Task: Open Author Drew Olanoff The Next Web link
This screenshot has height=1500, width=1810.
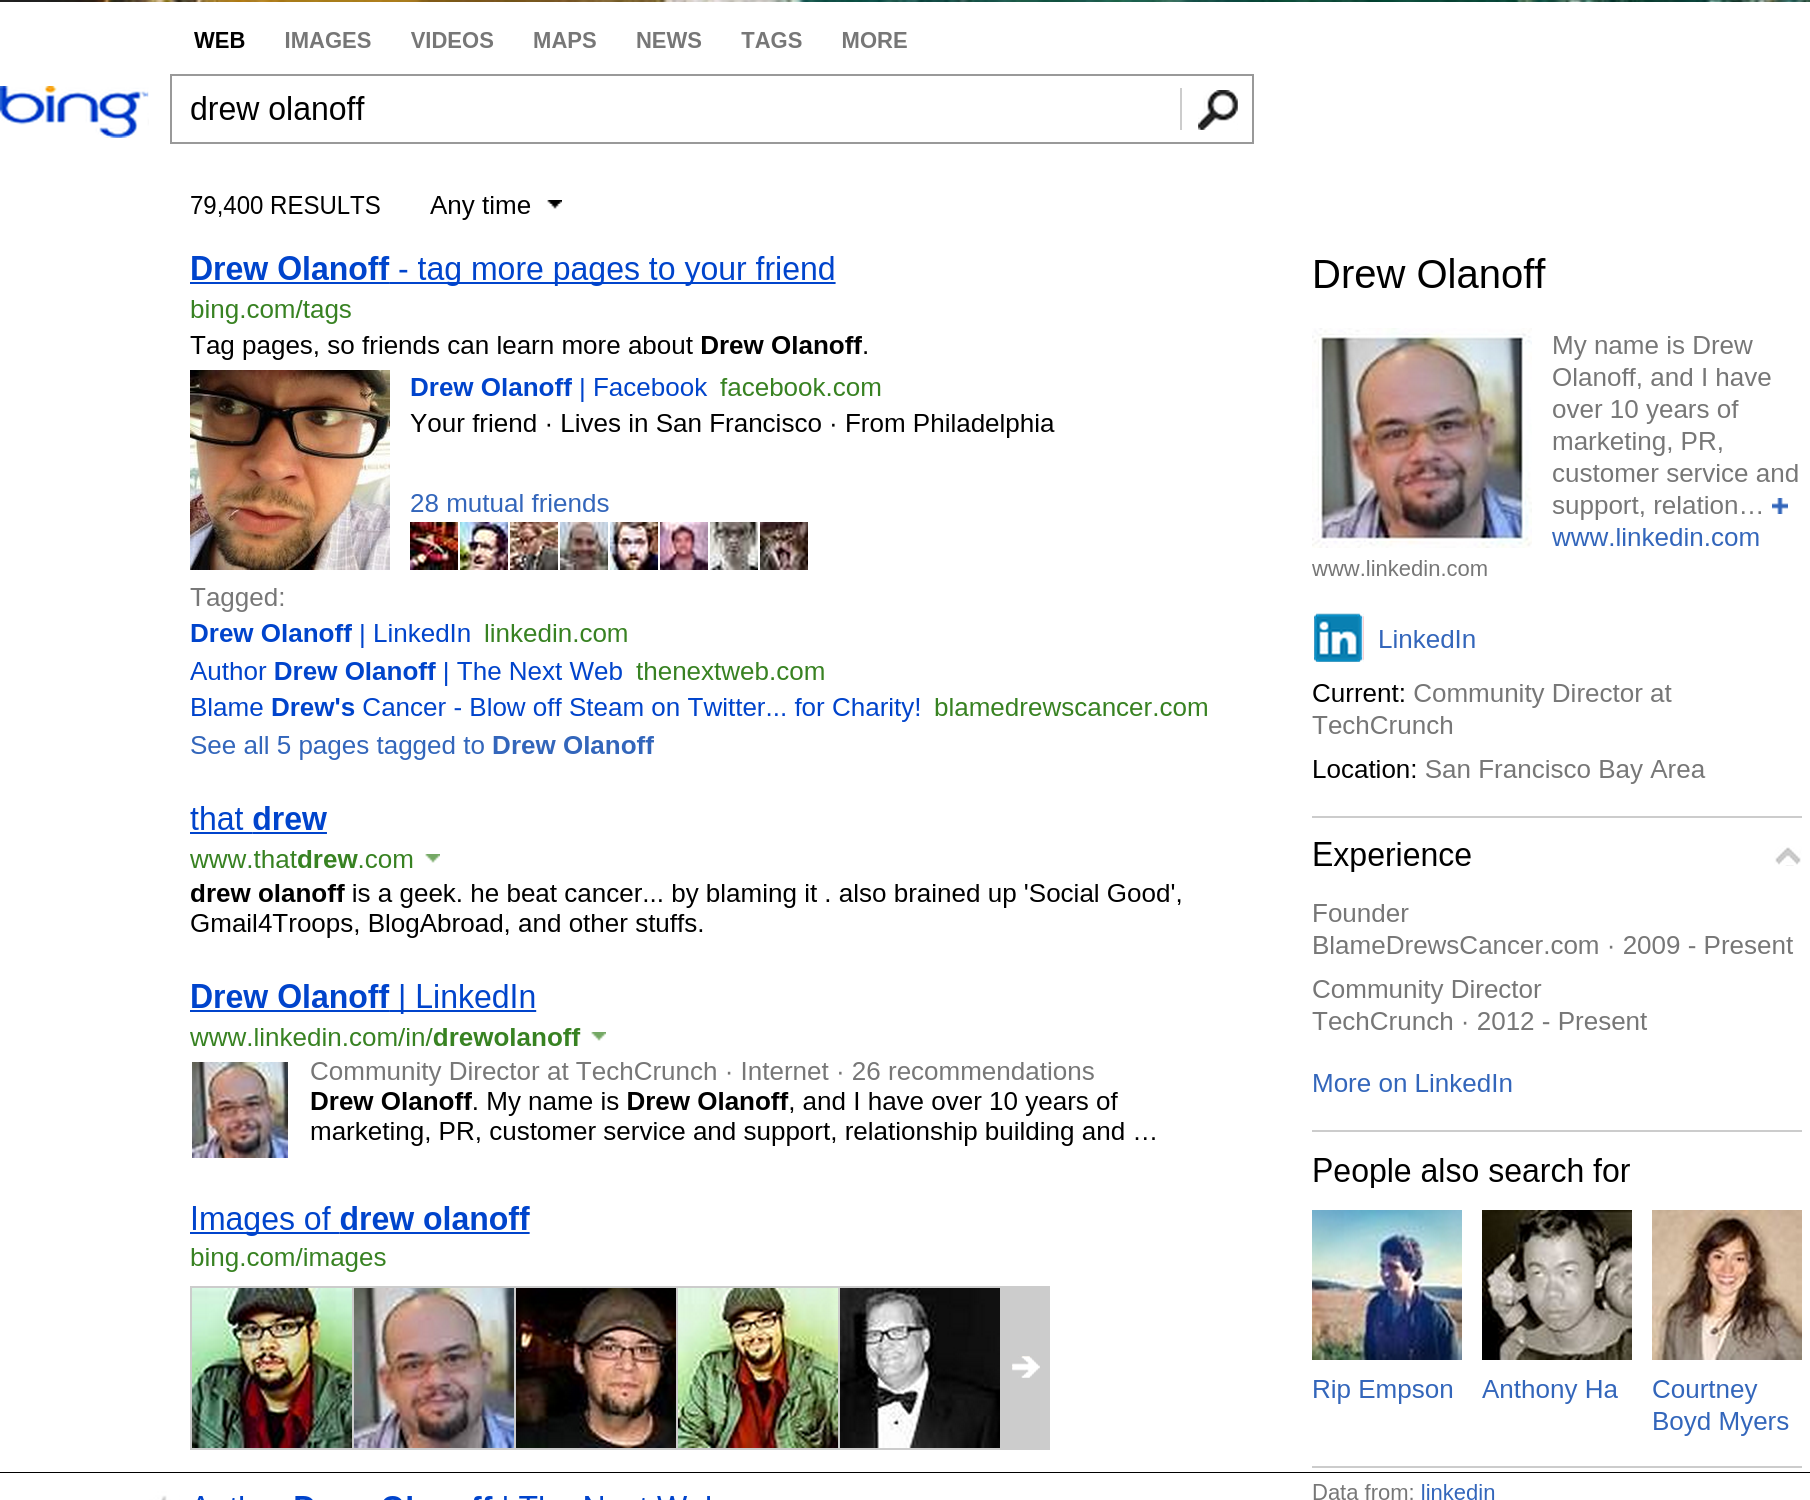Action: click(406, 671)
